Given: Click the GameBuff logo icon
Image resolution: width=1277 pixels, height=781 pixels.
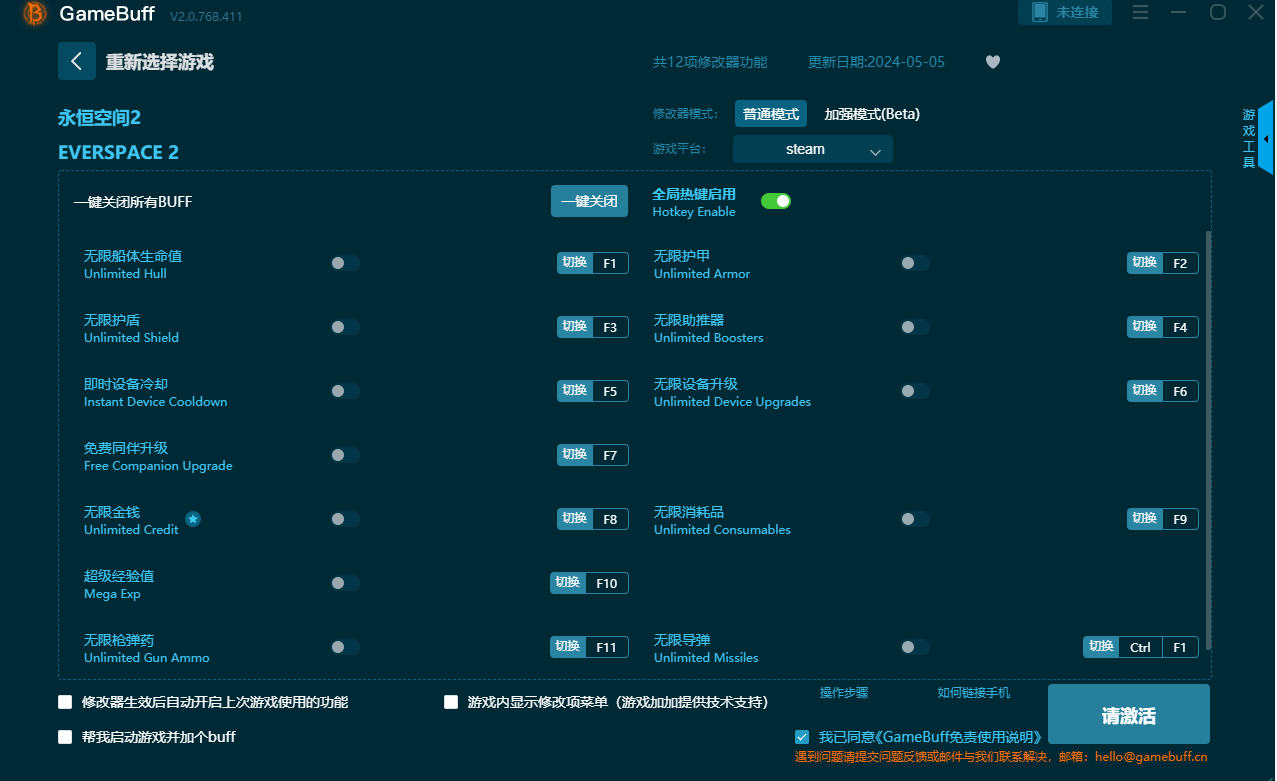Looking at the screenshot, I should [x=35, y=14].
